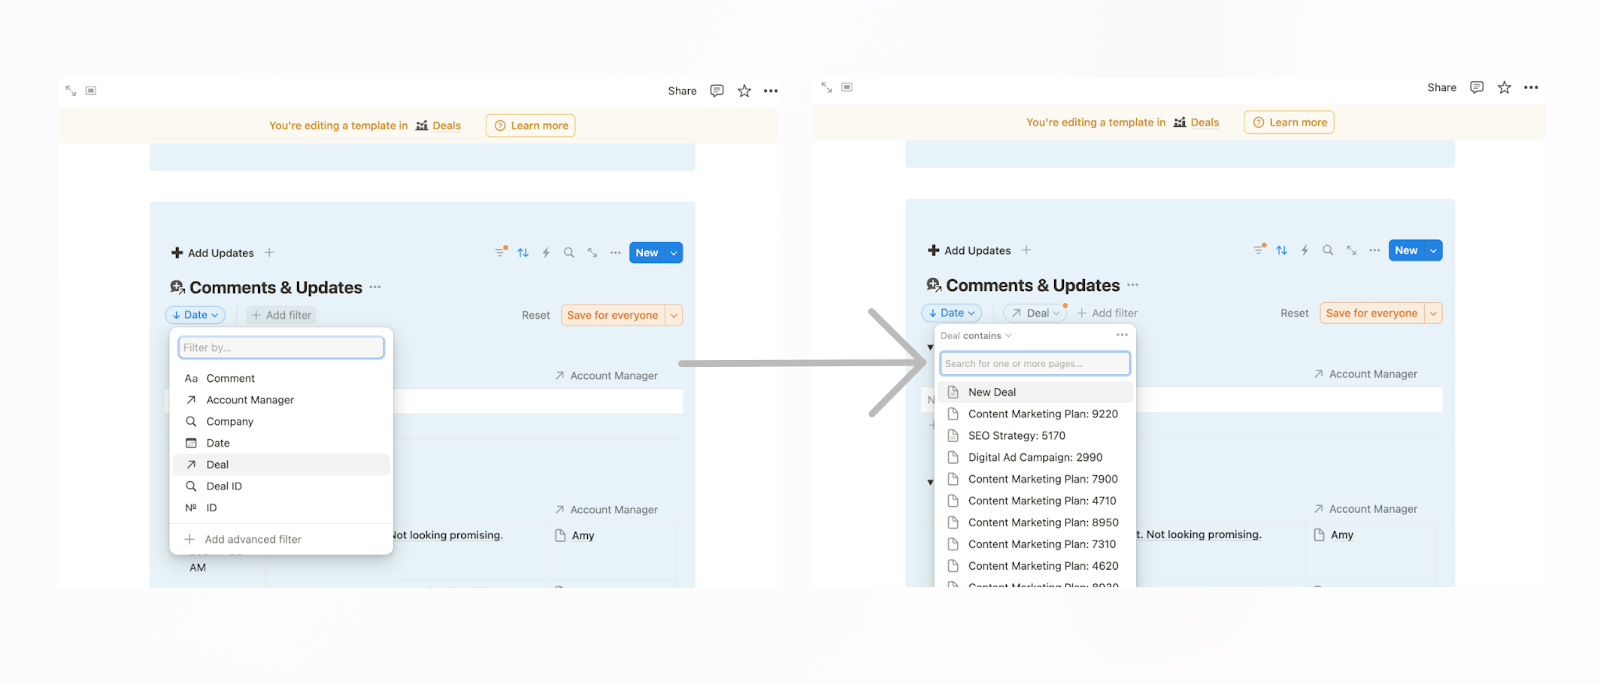
Task: Pick SEO Strategy: 5170 page
Action: [1035, 436]
